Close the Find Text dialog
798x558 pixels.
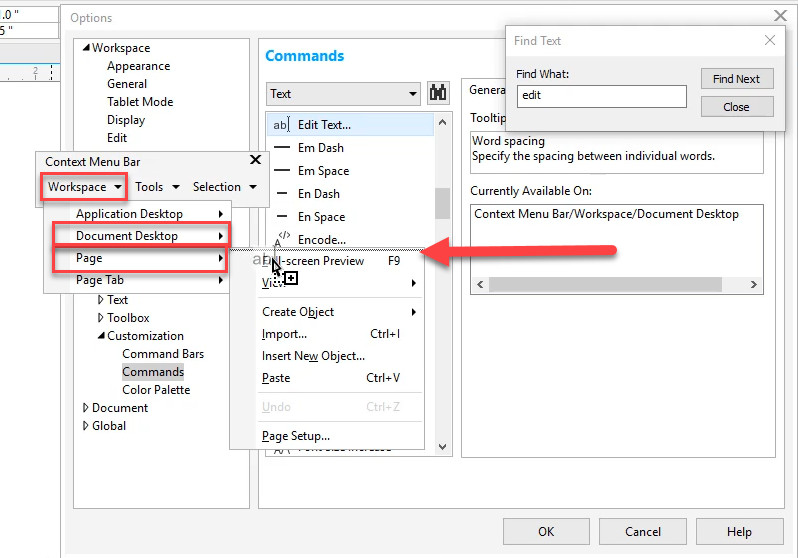[x=770, y=40]
